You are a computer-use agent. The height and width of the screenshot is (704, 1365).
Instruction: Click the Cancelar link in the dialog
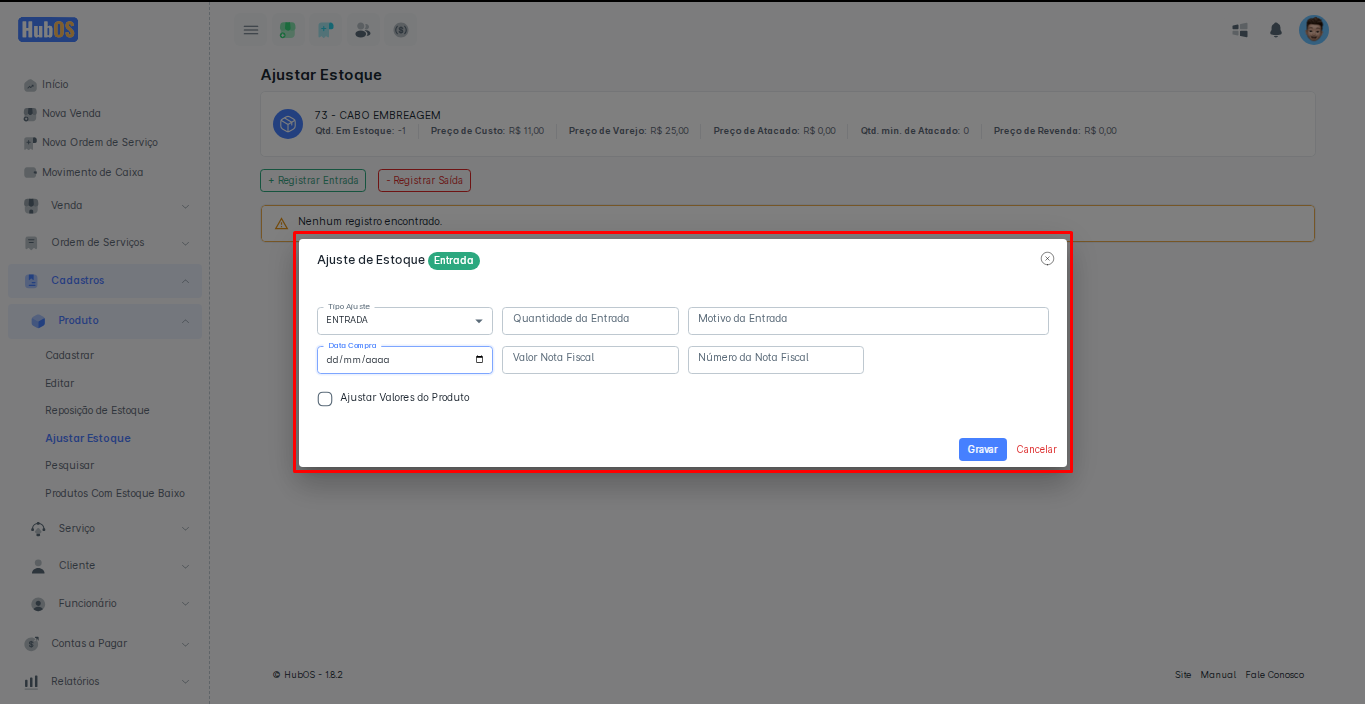(1036, 450)
